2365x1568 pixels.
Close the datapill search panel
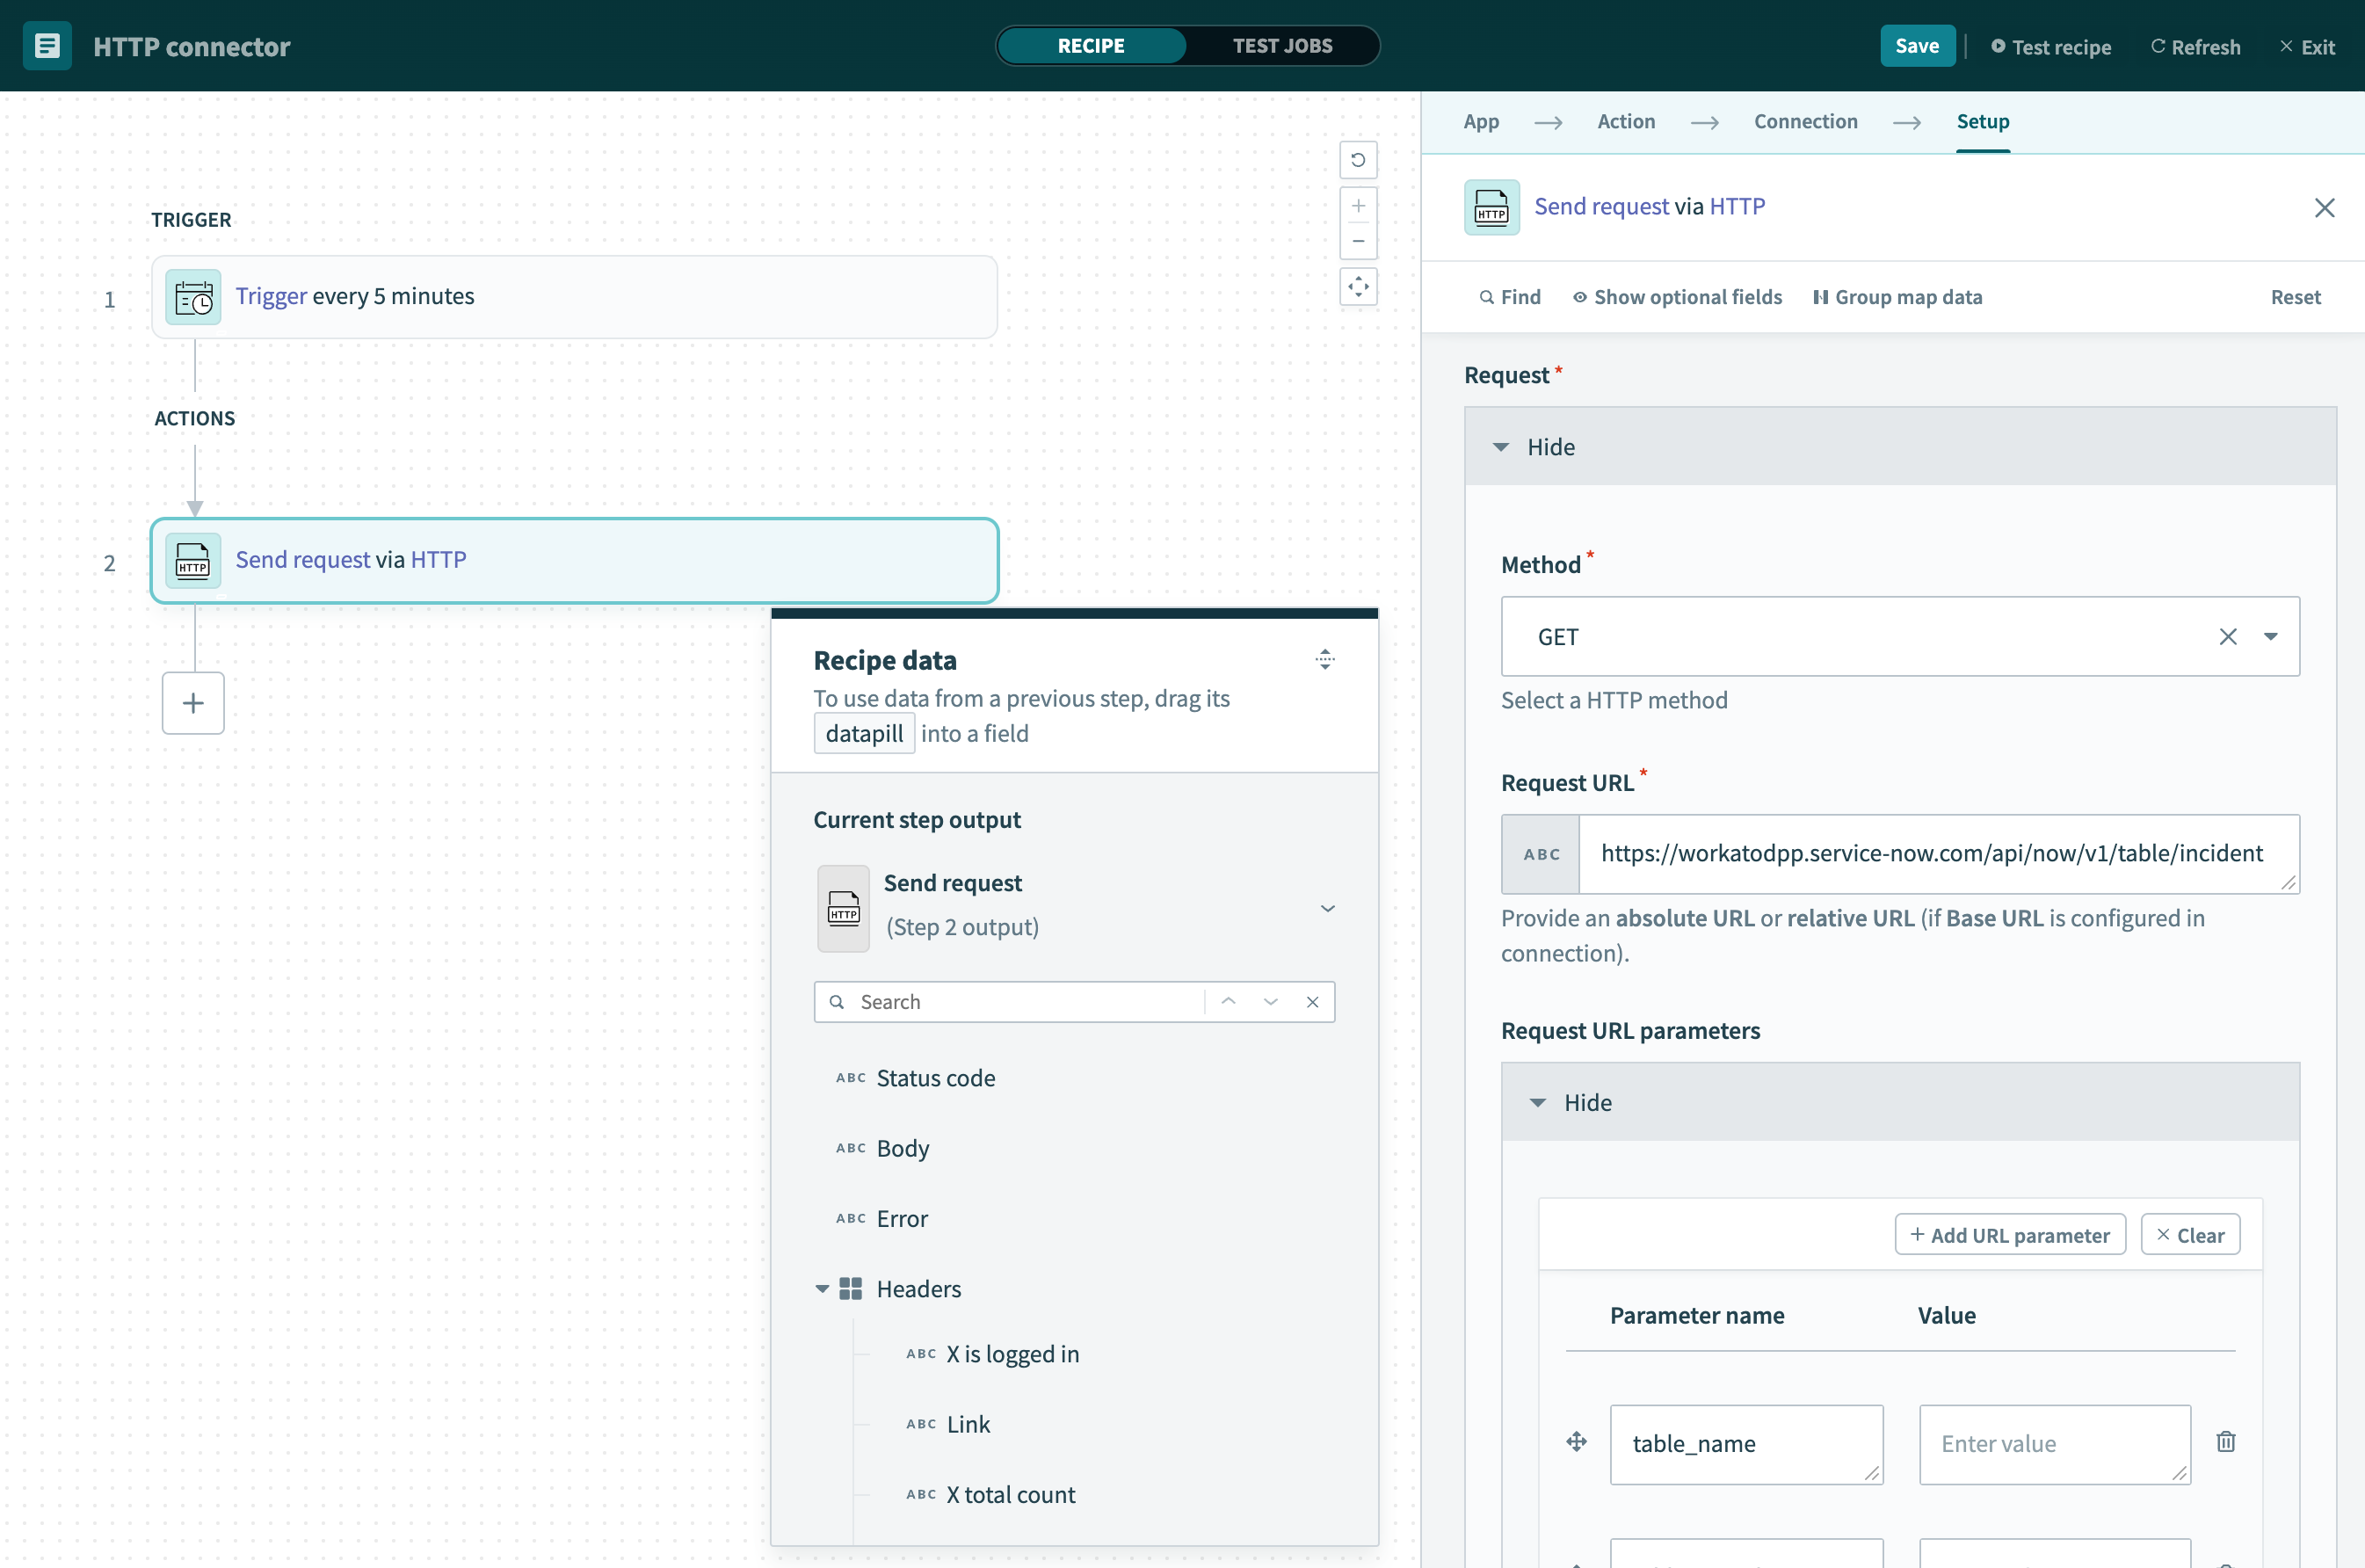[x=1314, y=1001]
